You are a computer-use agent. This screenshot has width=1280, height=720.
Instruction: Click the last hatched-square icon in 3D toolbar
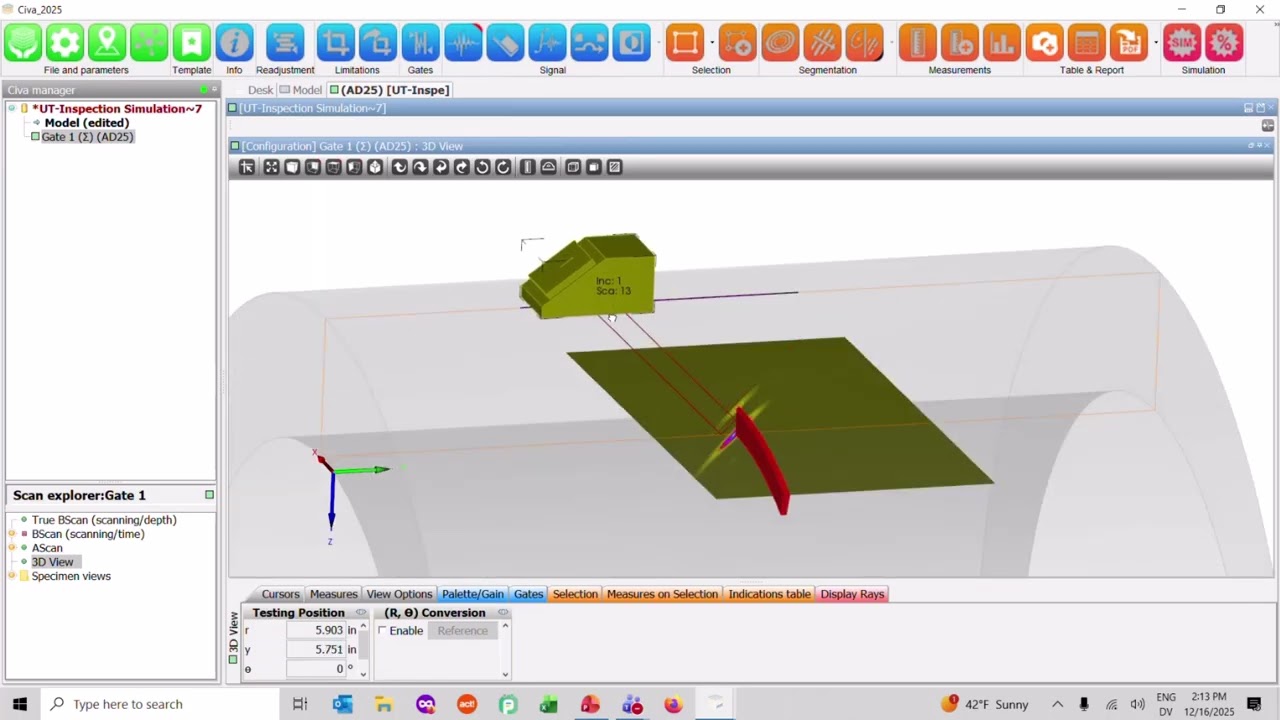click(615, 167)
